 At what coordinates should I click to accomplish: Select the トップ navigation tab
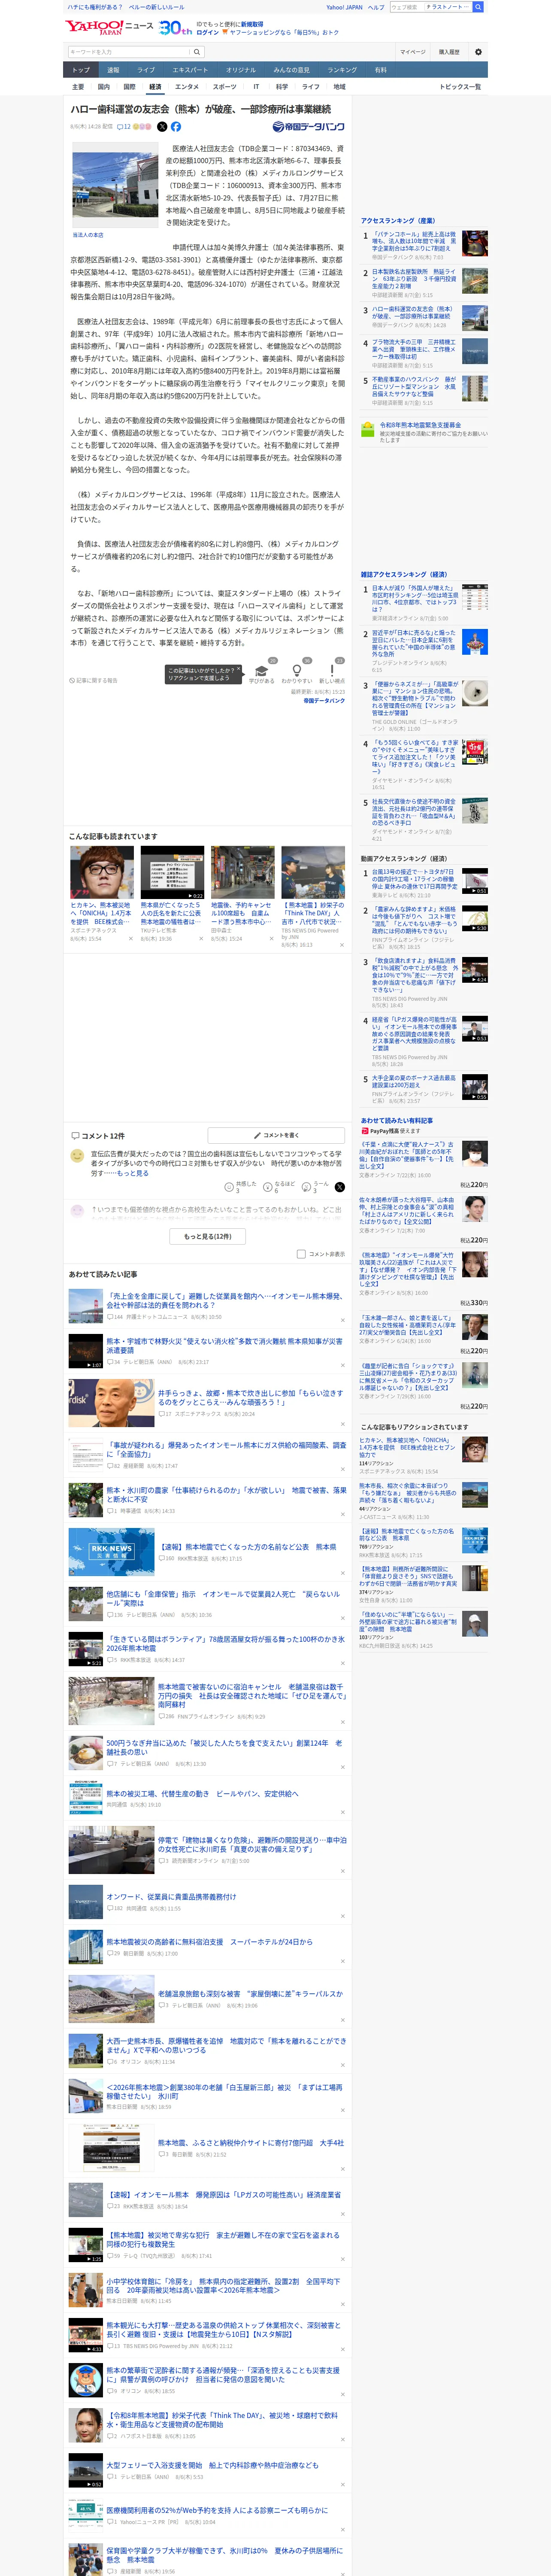(81, 70)
